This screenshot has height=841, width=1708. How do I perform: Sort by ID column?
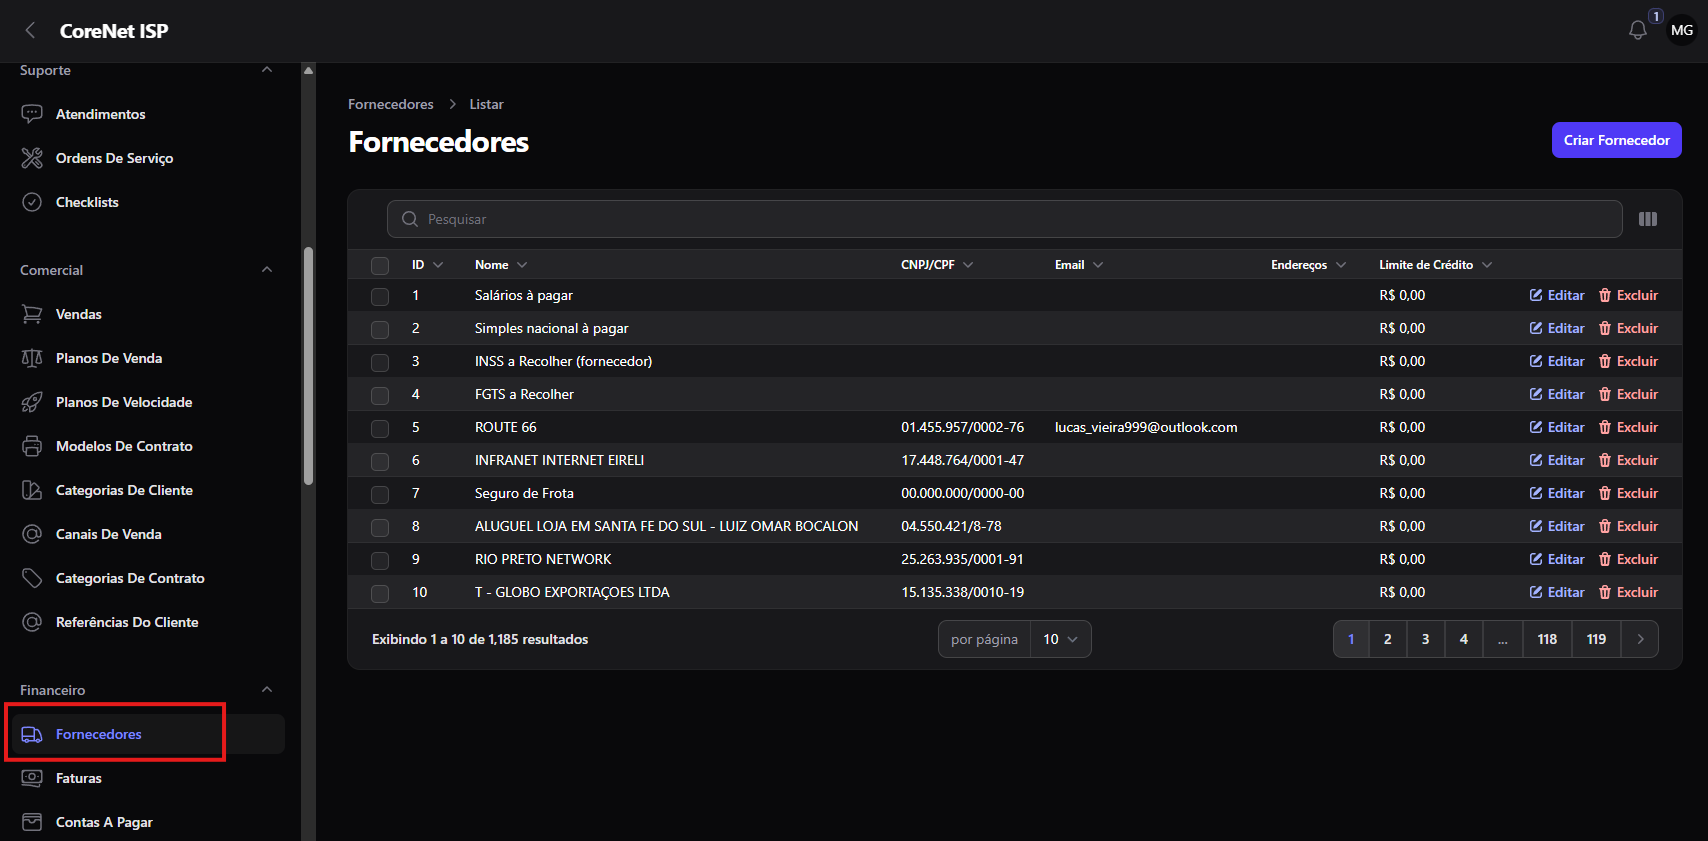427,265
